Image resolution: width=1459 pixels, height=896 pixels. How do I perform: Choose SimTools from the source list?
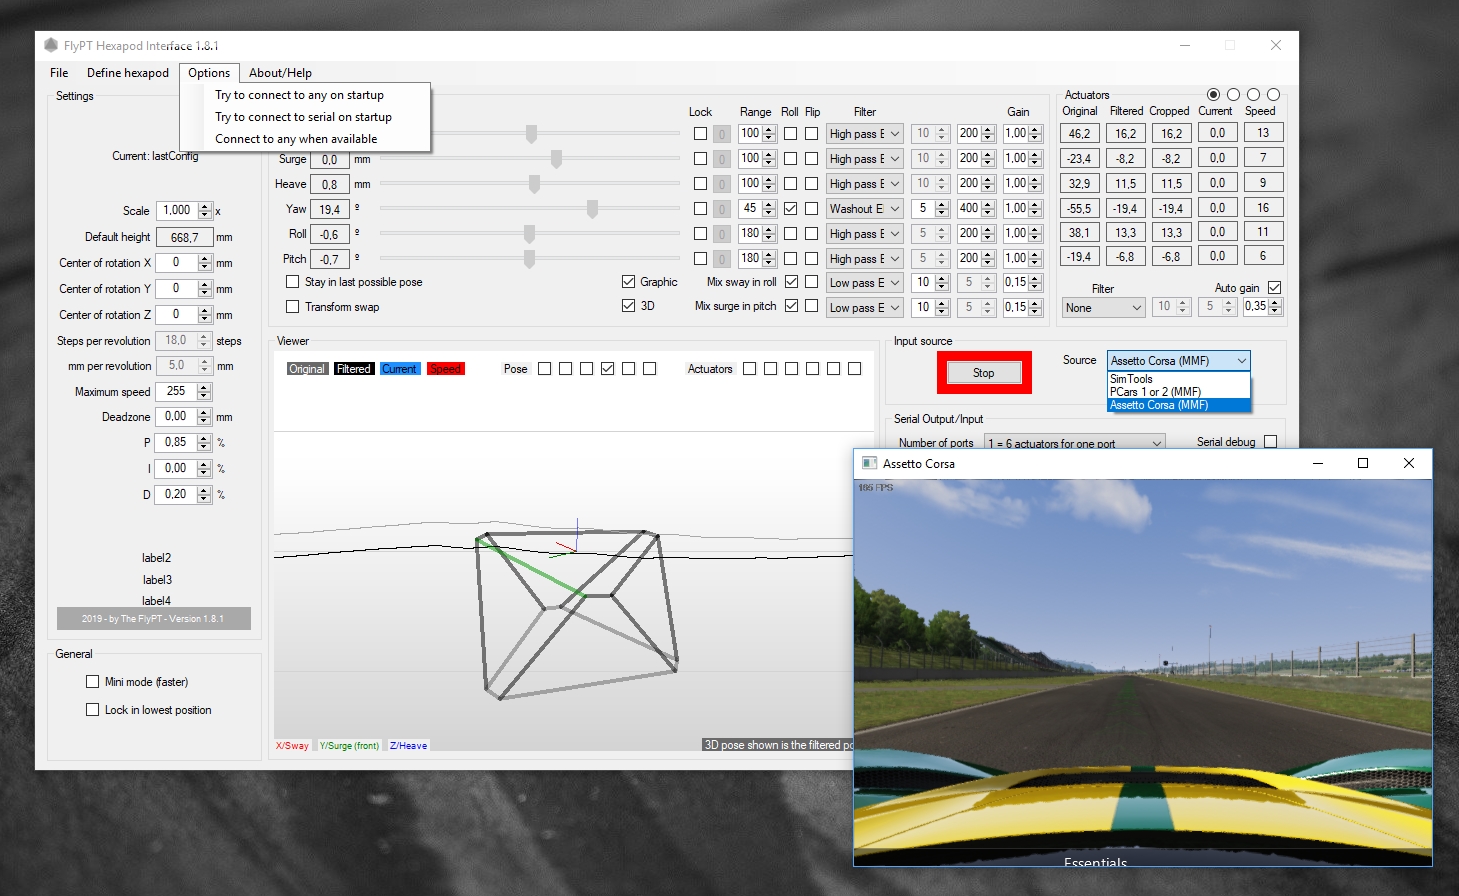[1131, 379]
